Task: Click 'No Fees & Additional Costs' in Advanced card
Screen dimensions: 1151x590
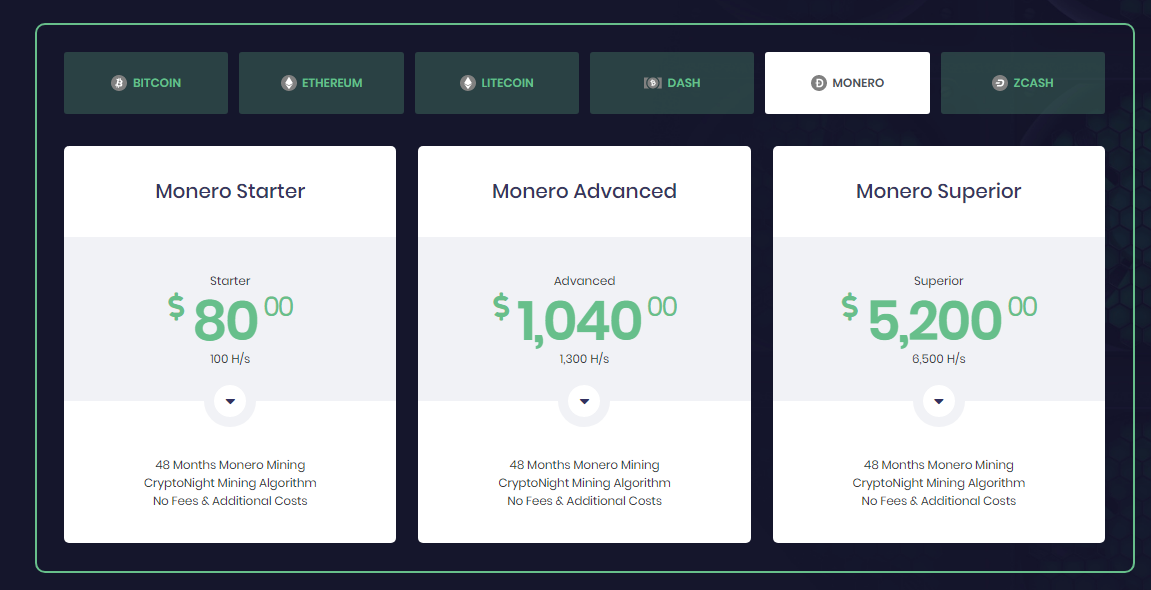Action: click(x=584, y=500)
